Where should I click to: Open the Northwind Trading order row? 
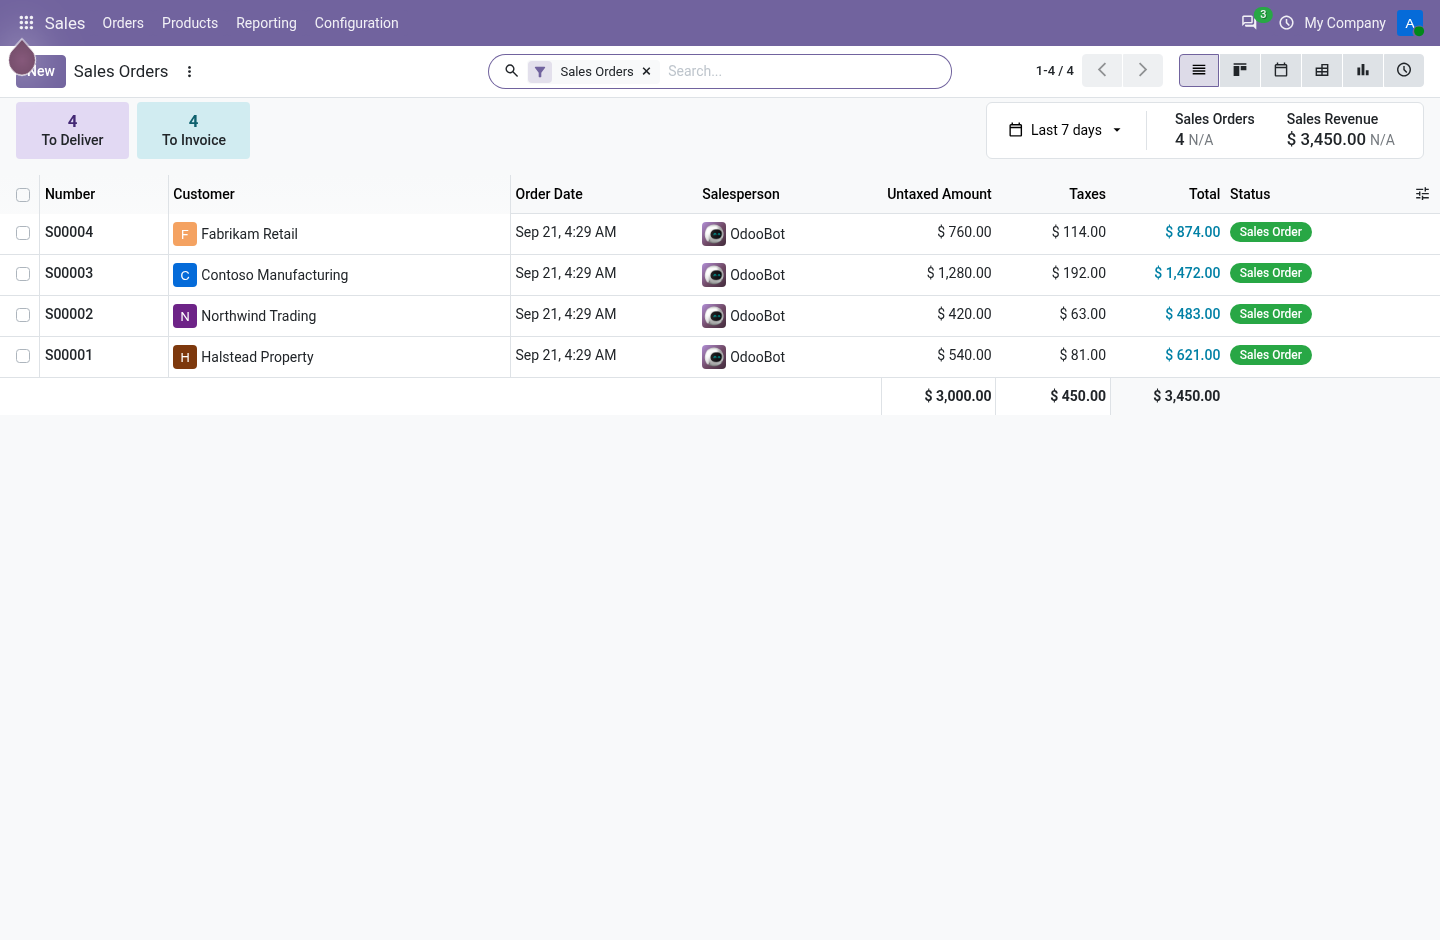pyautogui.click(x=720, y=316)
